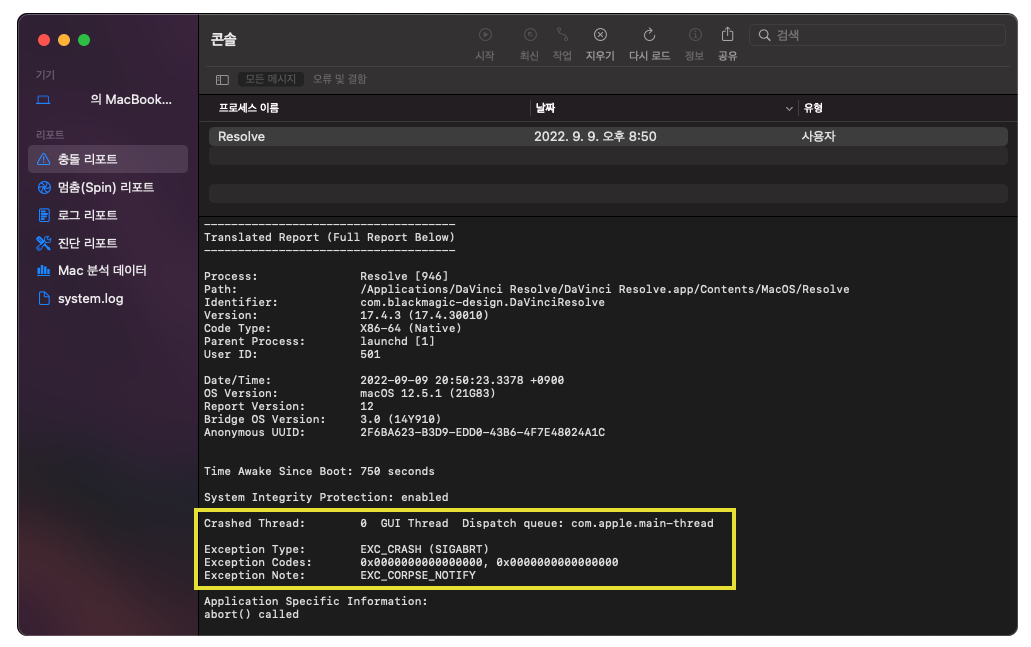
Task: Click the system.log document icon
Action: 44,299
